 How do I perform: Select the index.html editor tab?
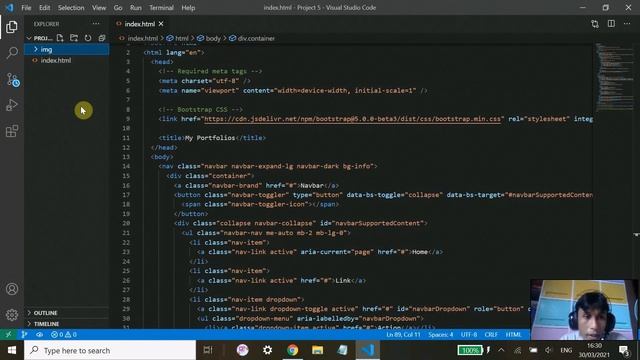click(140, 24)
